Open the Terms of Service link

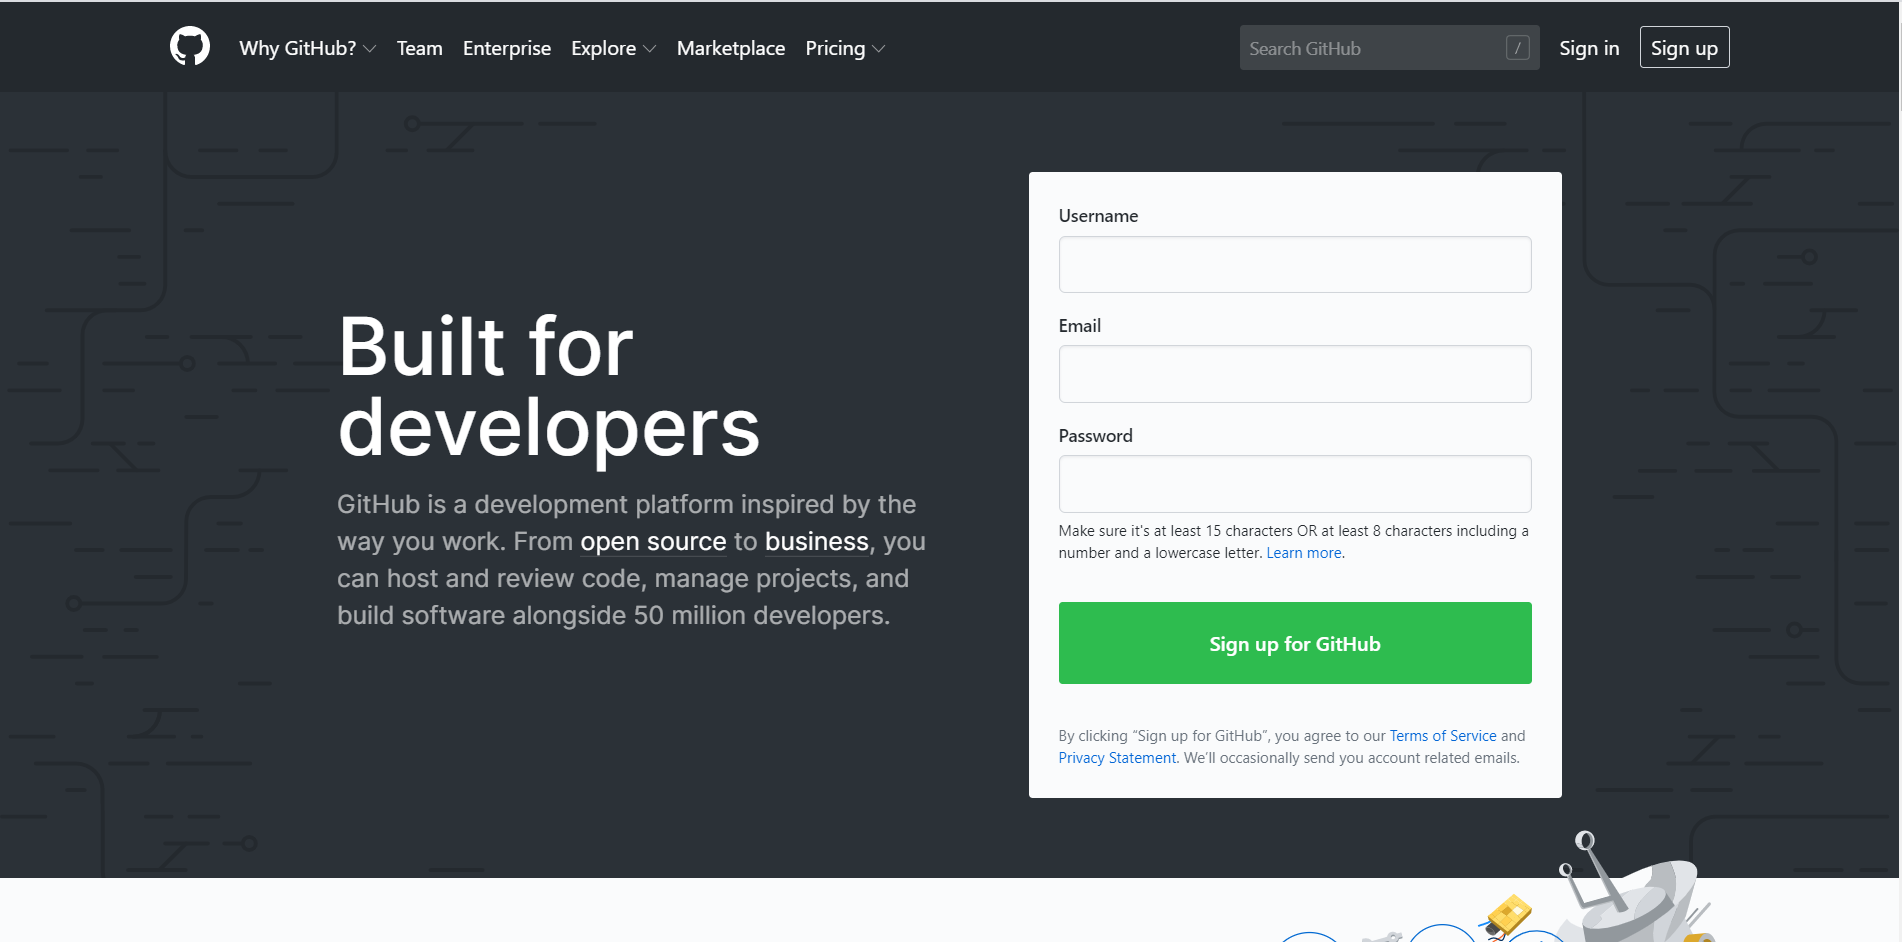tap(1443, 736)
